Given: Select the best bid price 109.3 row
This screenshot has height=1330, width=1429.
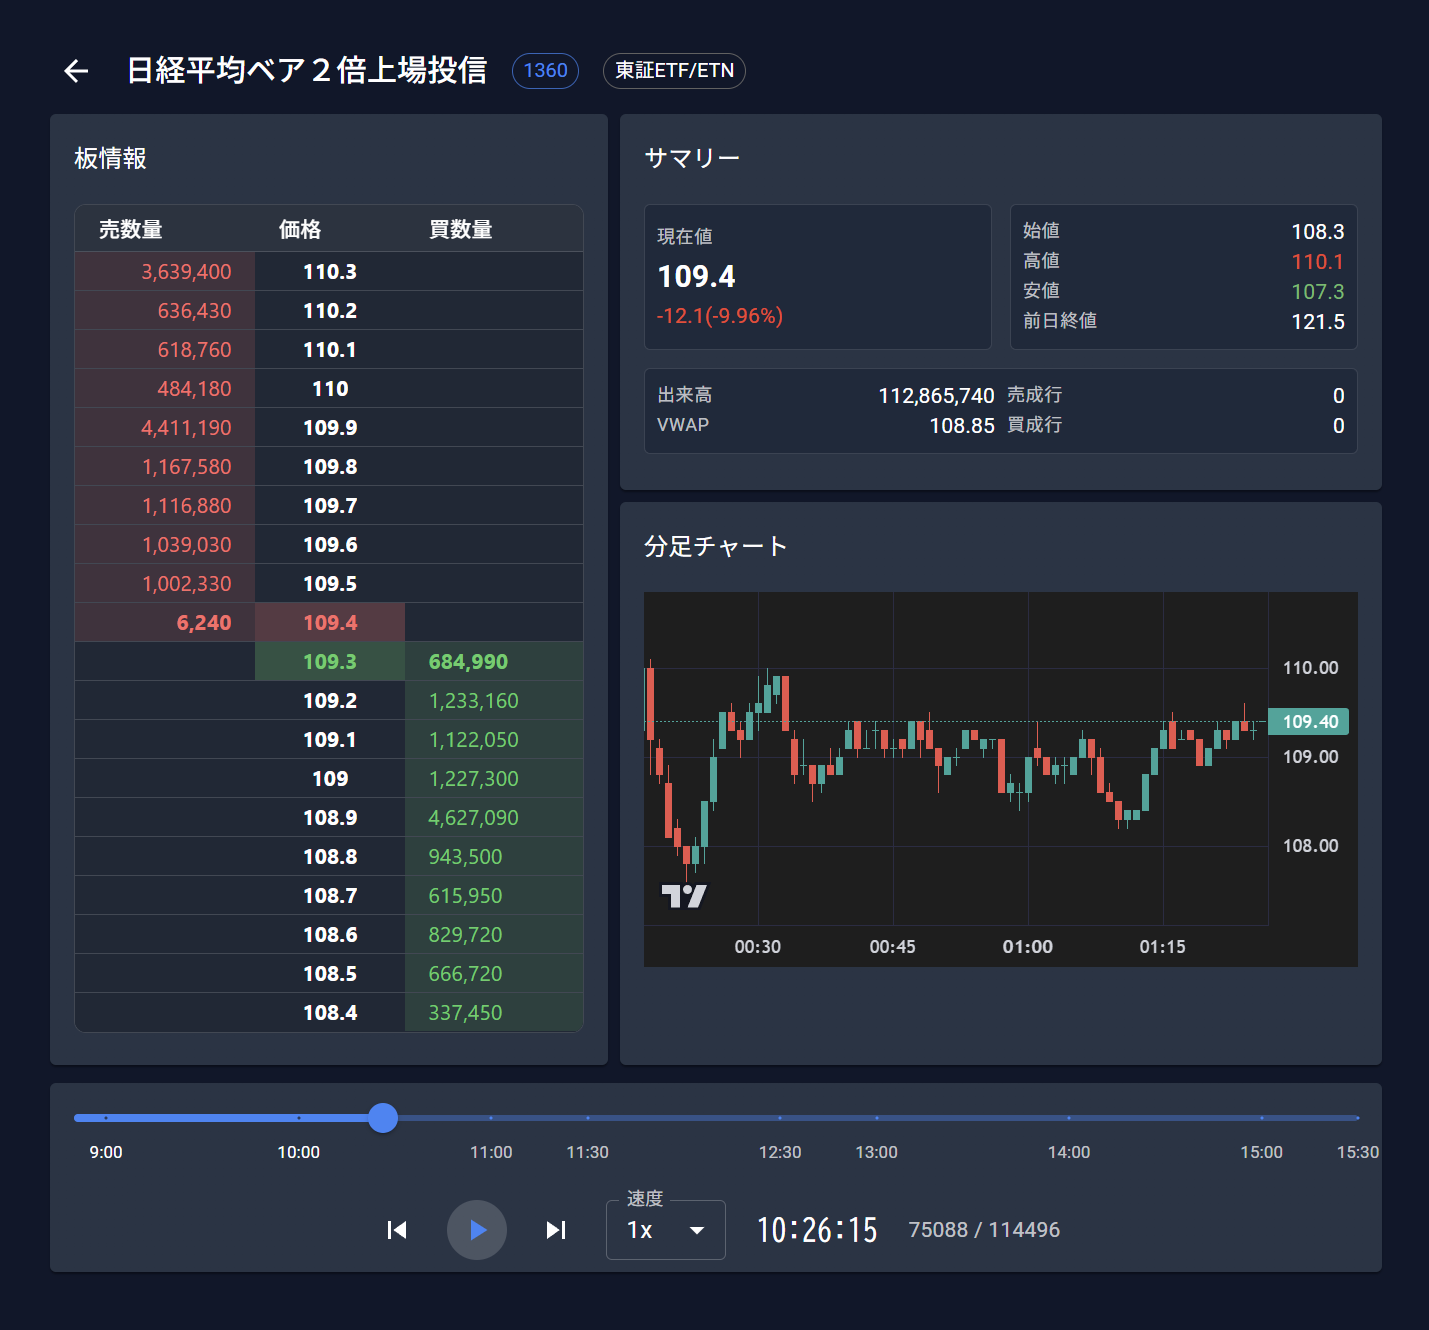Looking at the screenshot, I should pyautogui.click(x=330, y=662).
